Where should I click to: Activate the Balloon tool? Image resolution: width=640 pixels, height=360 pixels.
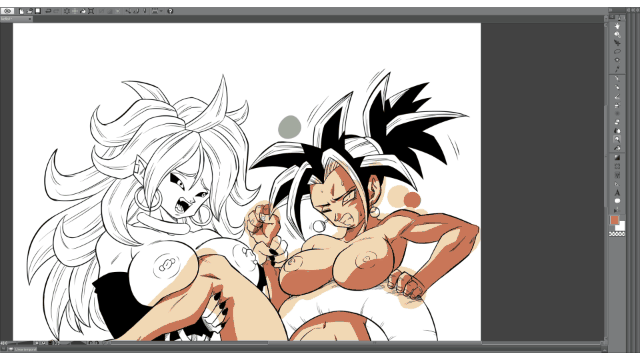617,201
